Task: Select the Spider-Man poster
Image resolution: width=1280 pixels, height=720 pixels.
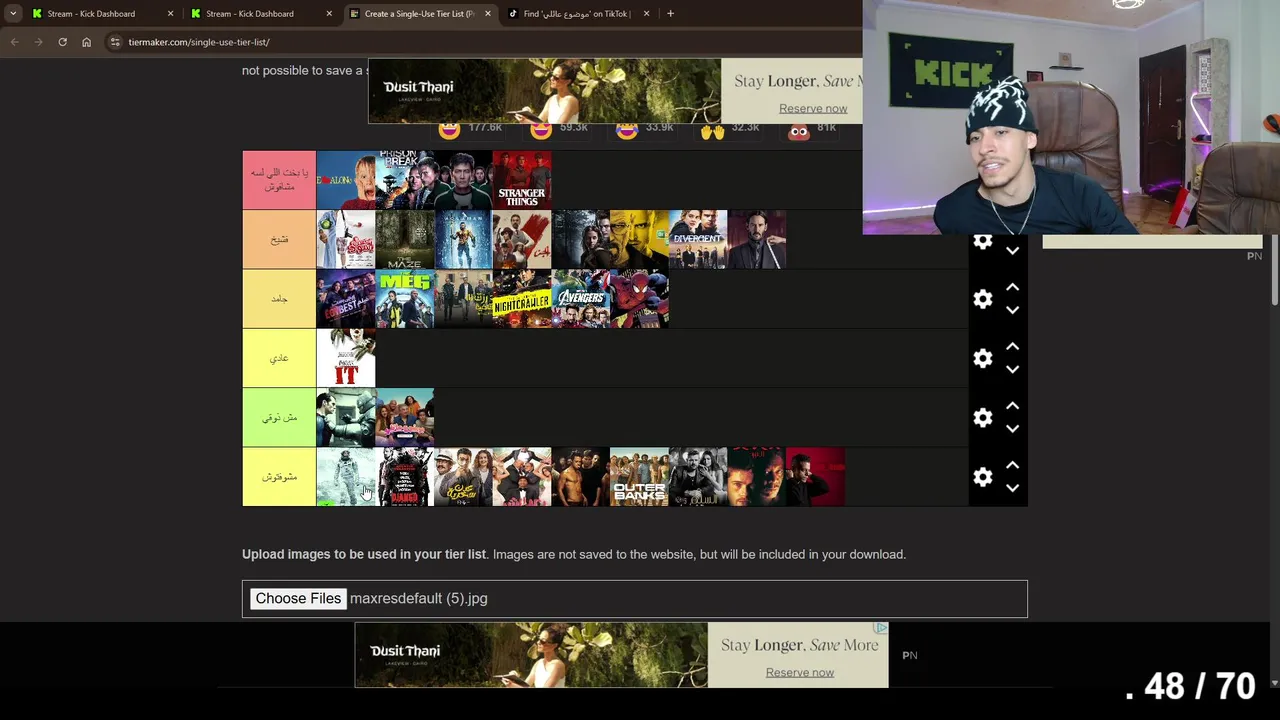Action: [639, 299]
